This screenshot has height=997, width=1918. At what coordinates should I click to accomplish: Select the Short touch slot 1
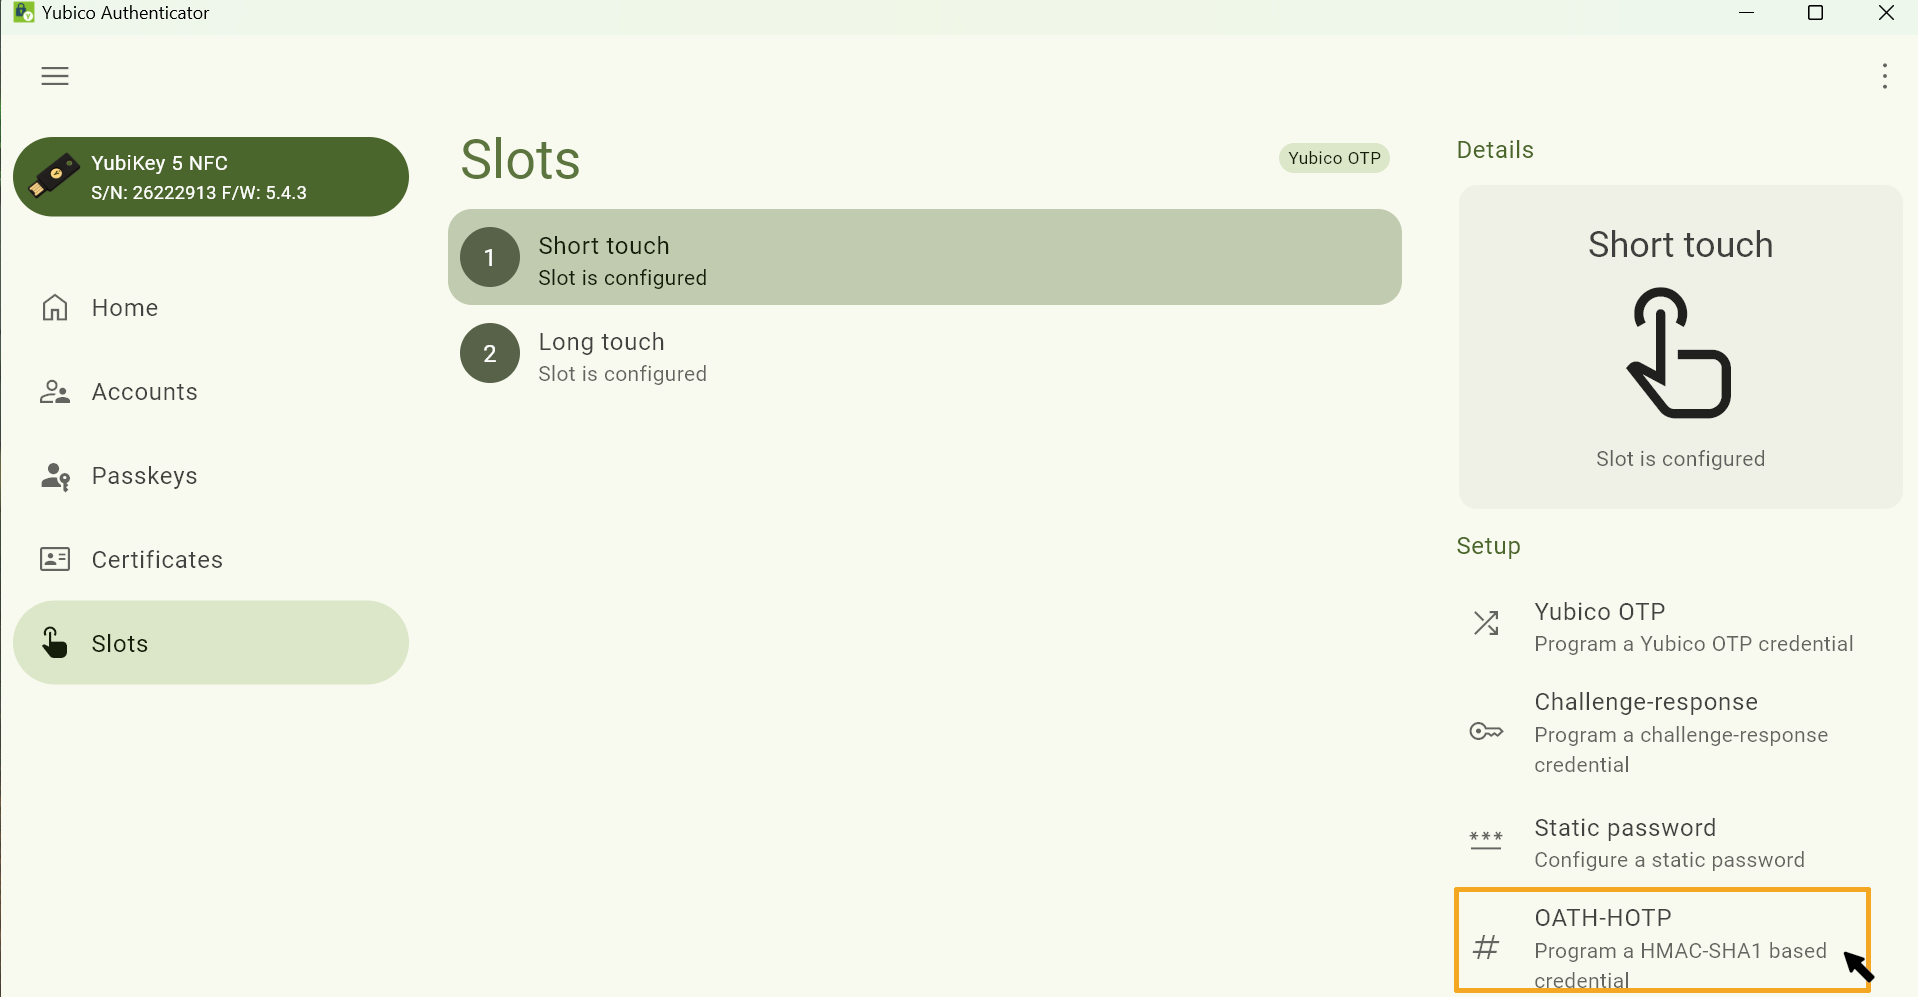[x=924, y=258]
